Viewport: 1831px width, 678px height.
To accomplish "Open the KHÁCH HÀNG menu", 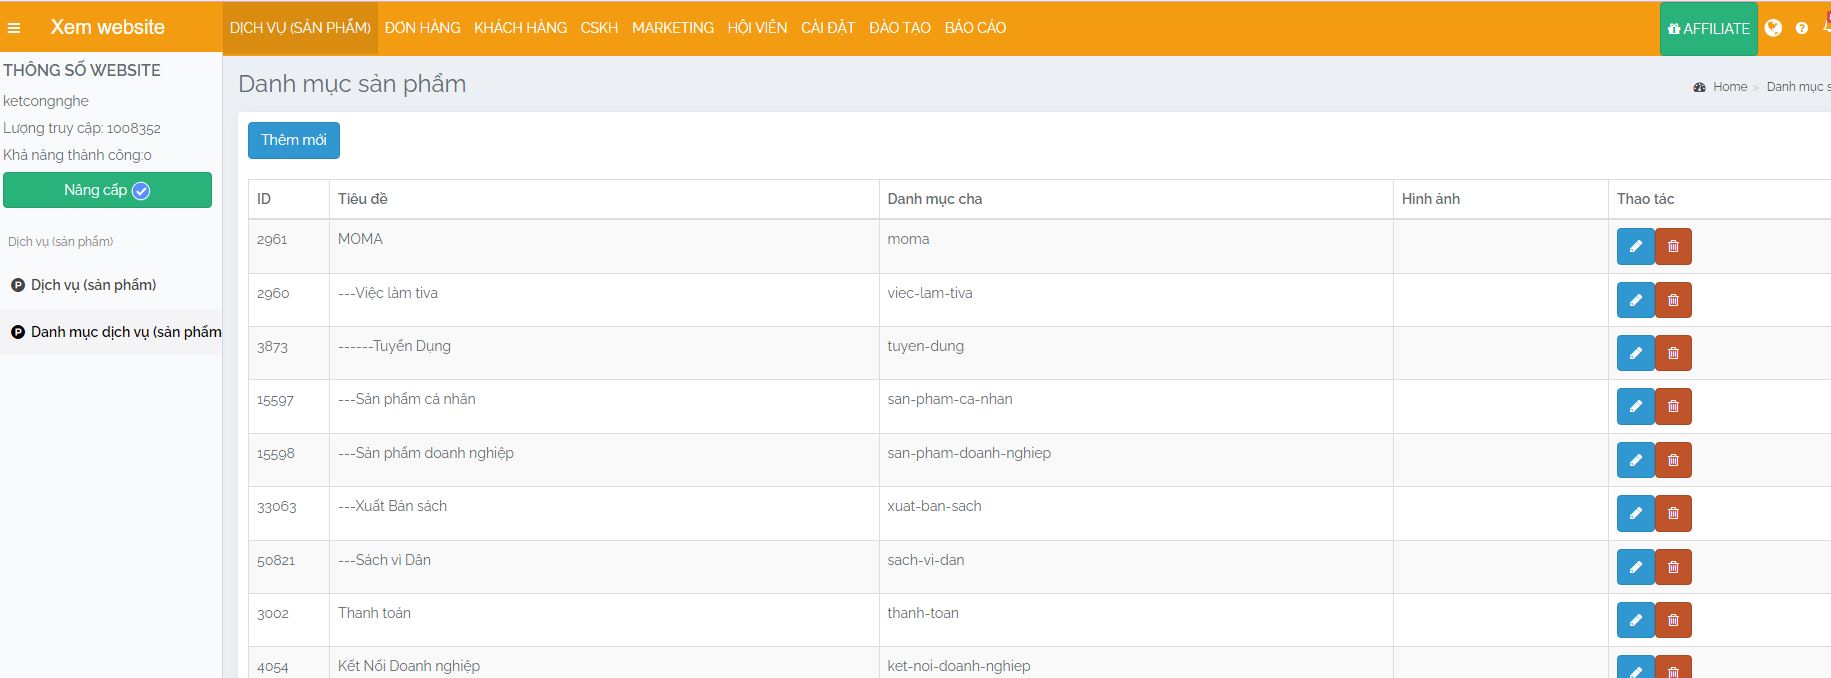I will (x=520, y=28).
